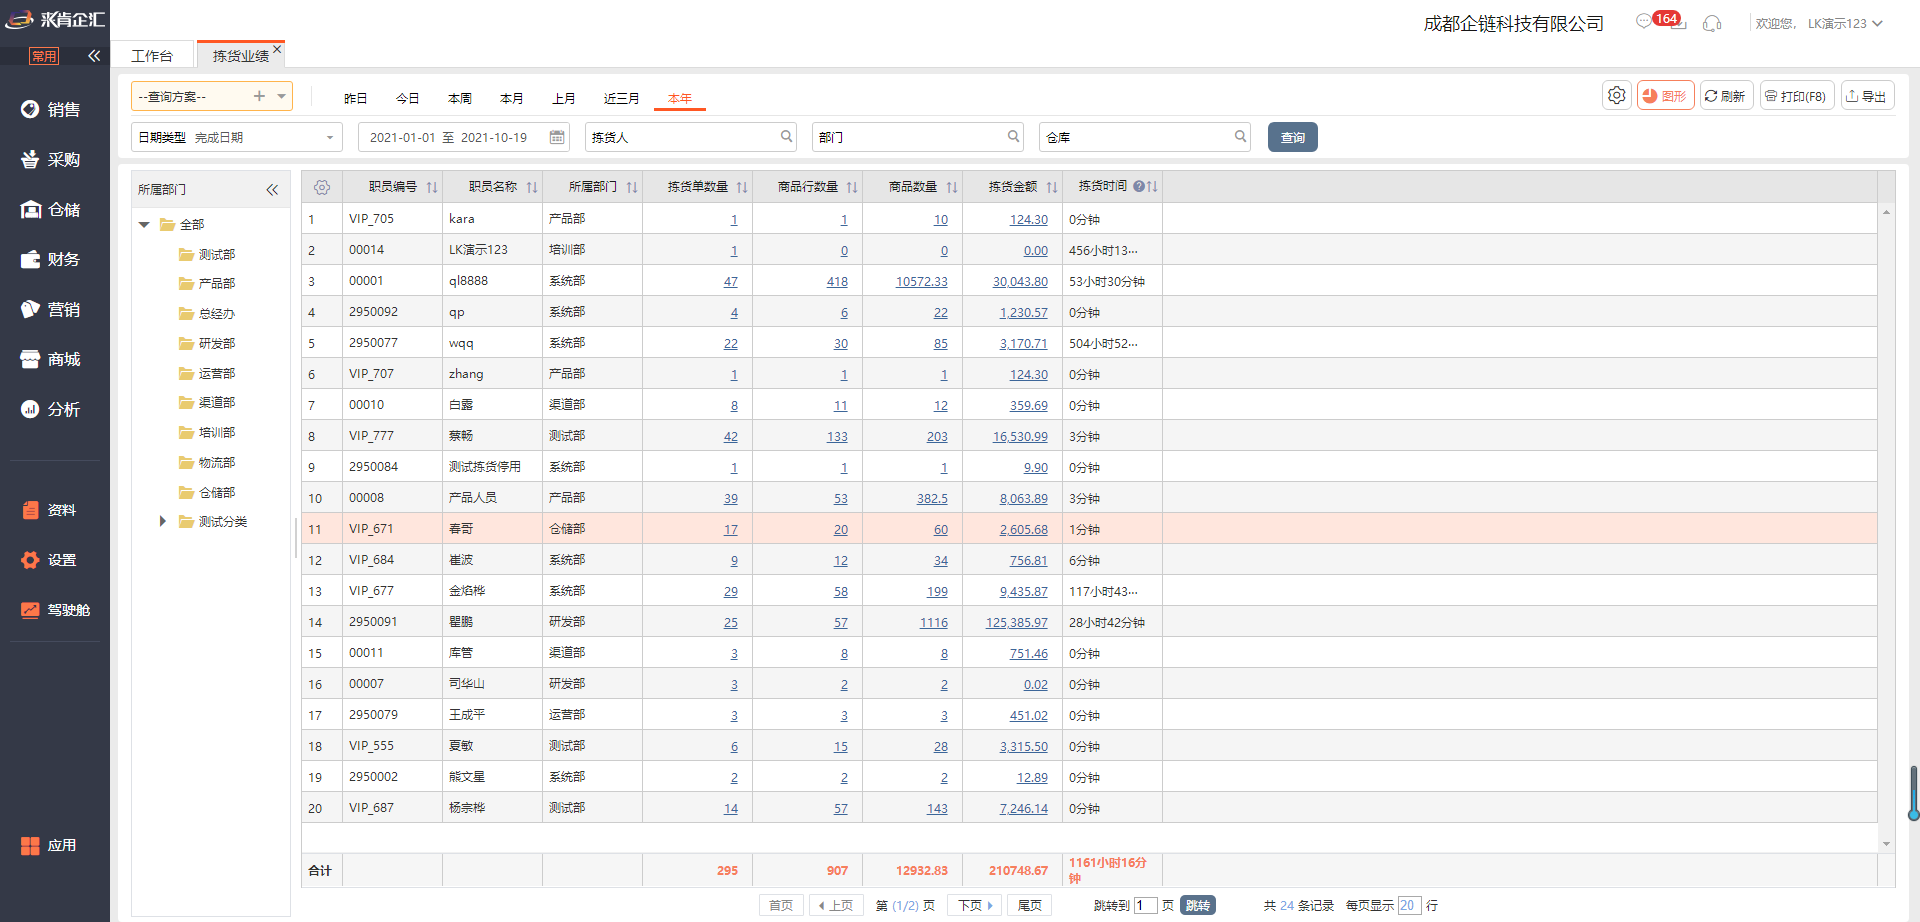
Task: Click the table column settings gear icon
Action: tap(321, 187)
